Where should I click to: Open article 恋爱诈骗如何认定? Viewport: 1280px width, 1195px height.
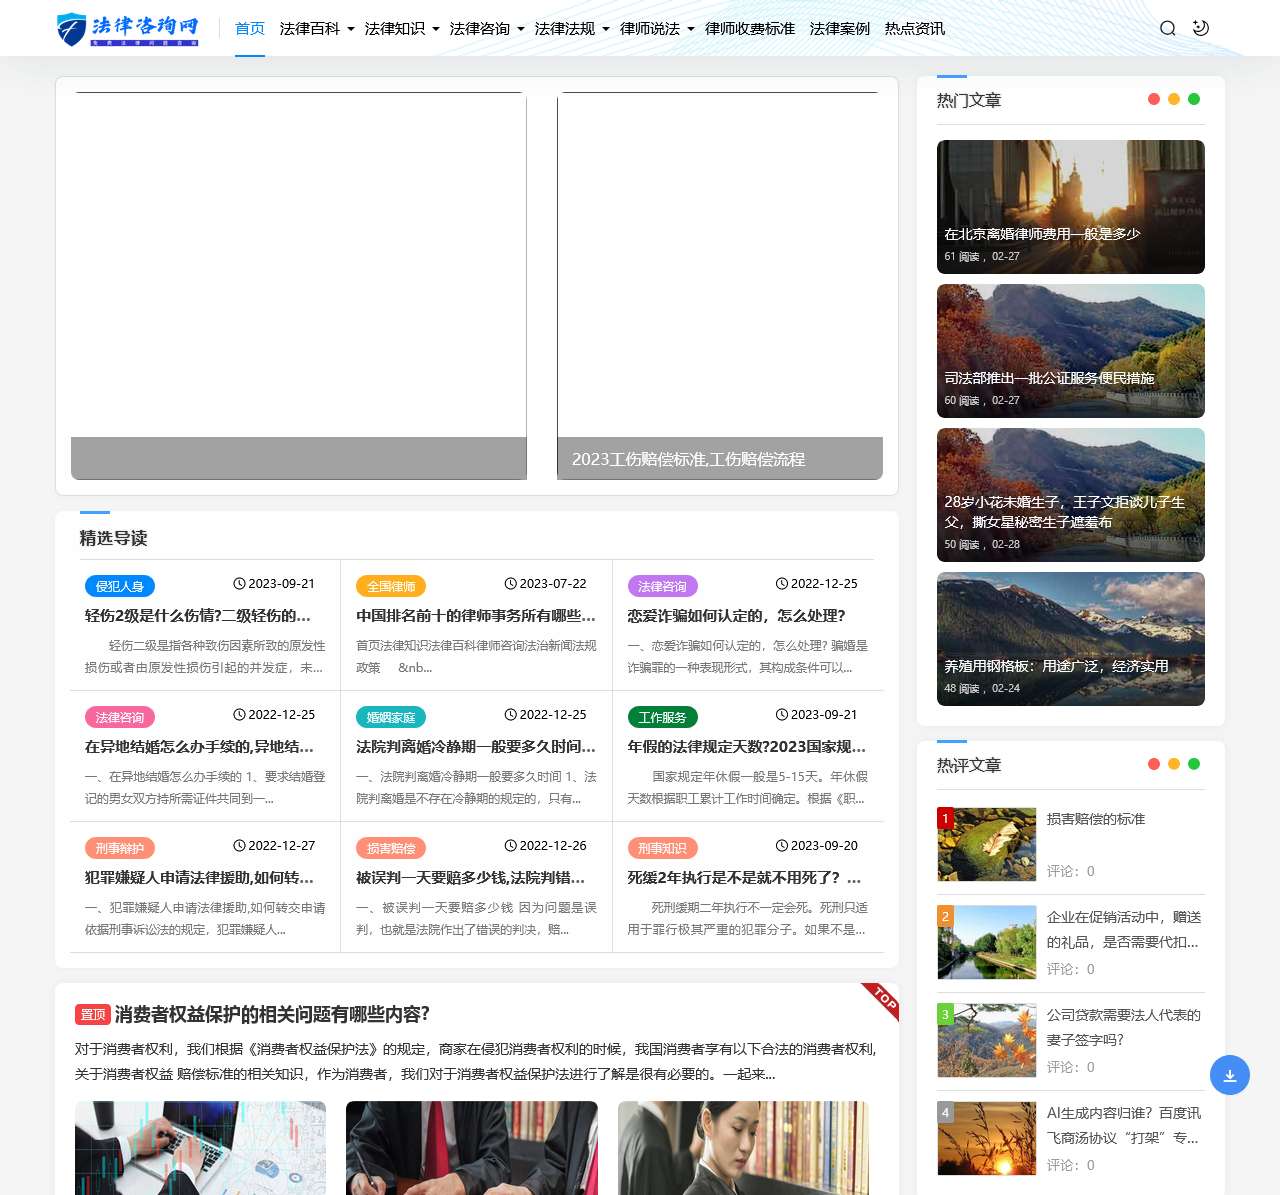click(736, 616)
